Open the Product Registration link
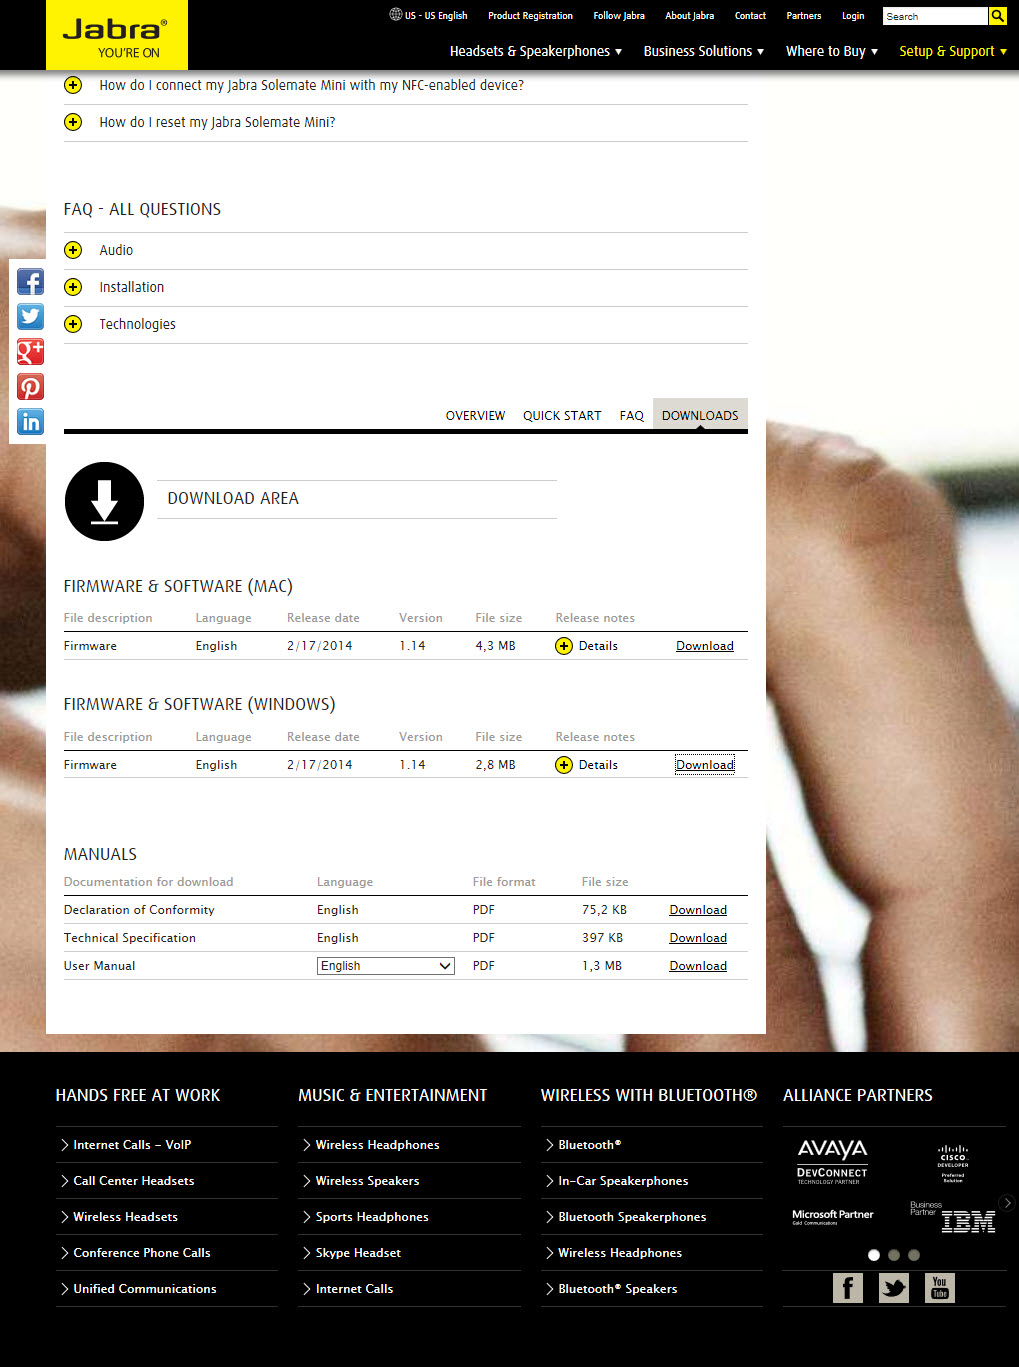 (530, 16)
